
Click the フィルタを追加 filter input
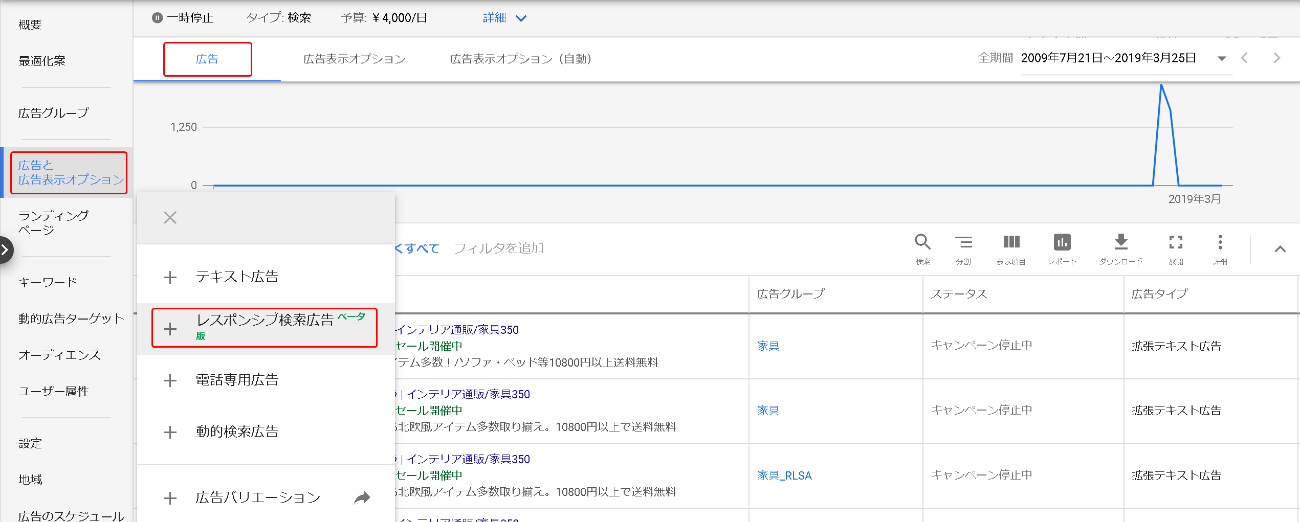(x=500, y=248)
